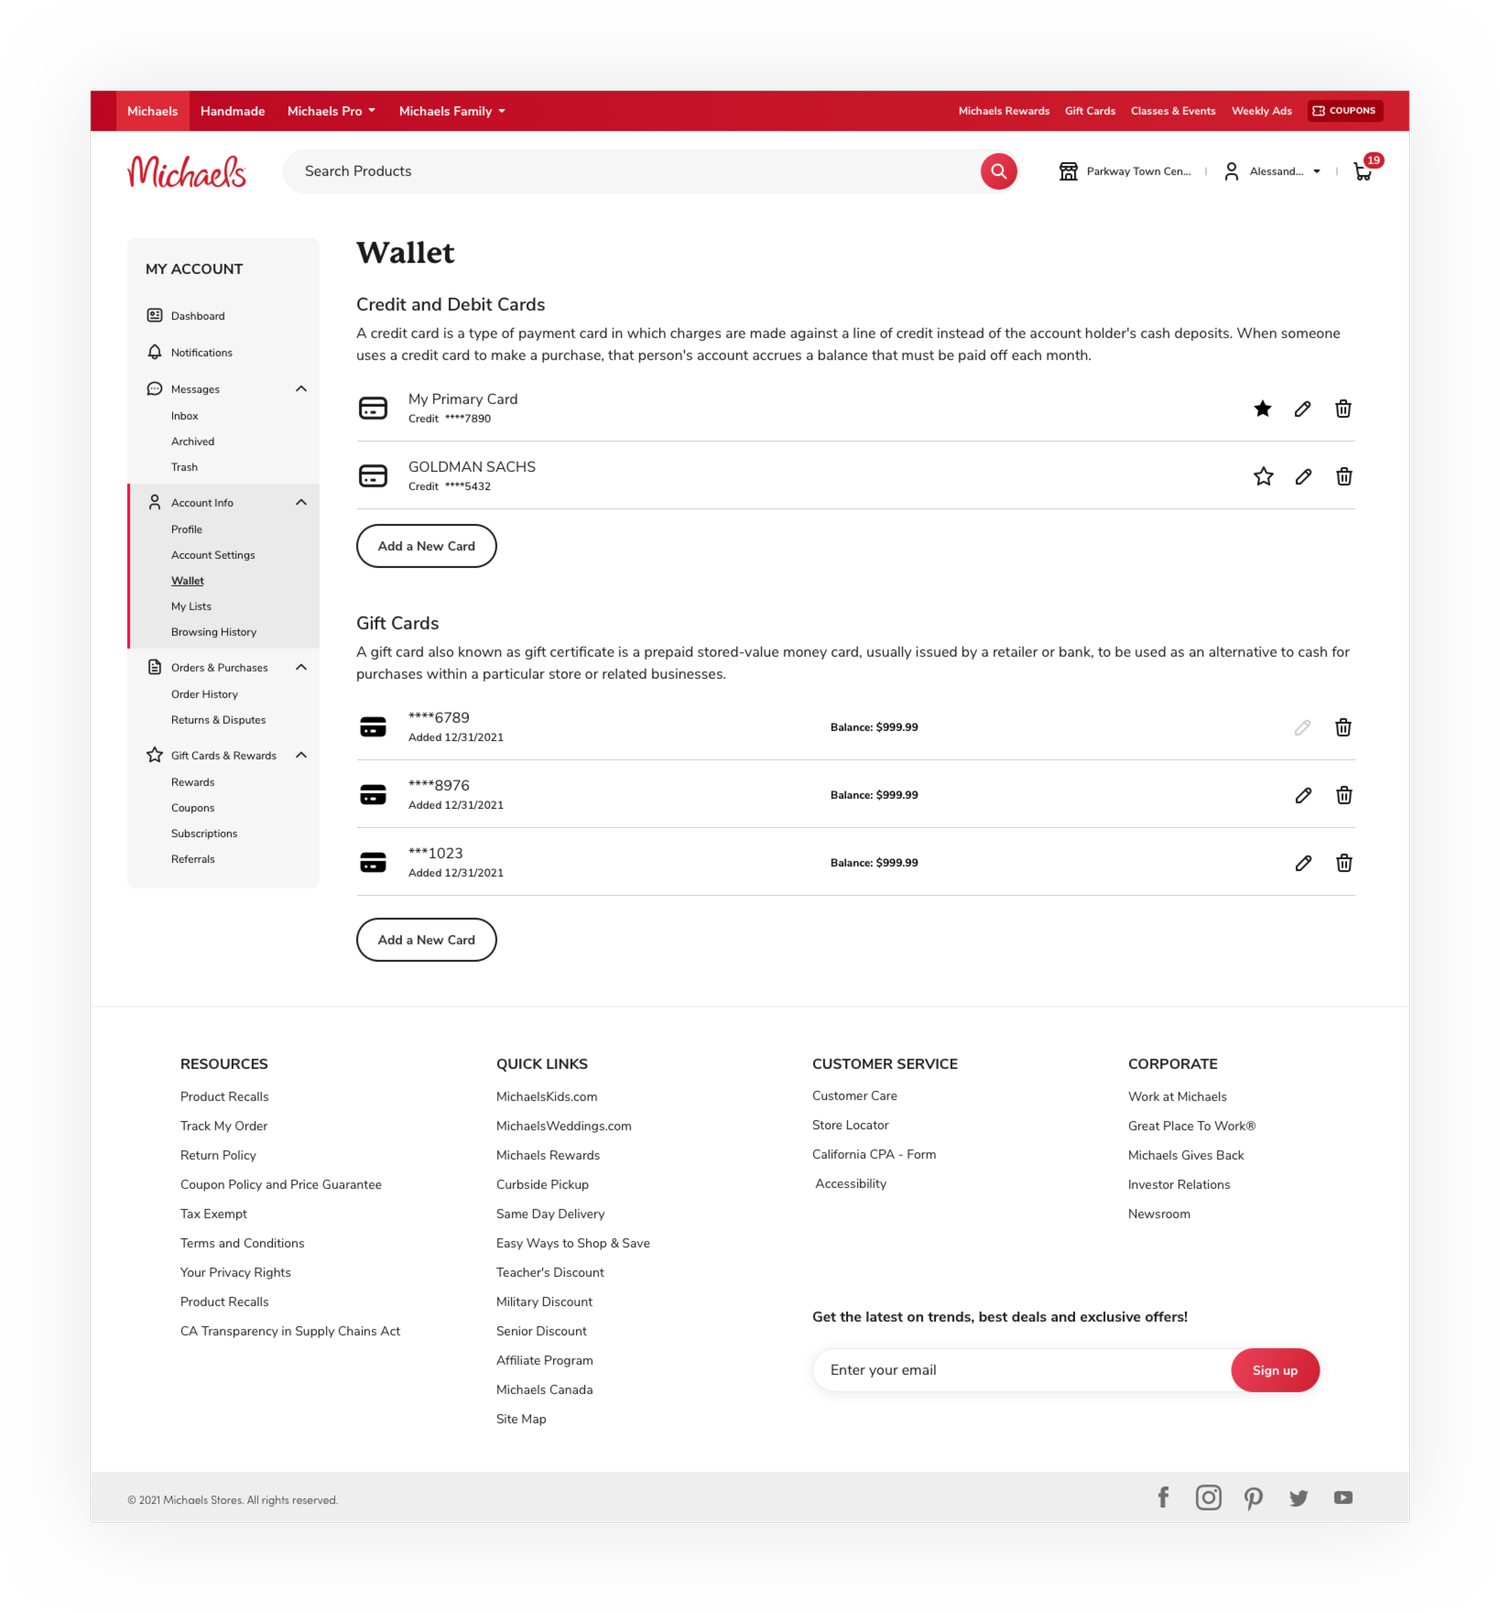Open Store Locator footer link
Viewport: 1500px width, 1613px height.
pos(850,1125)
